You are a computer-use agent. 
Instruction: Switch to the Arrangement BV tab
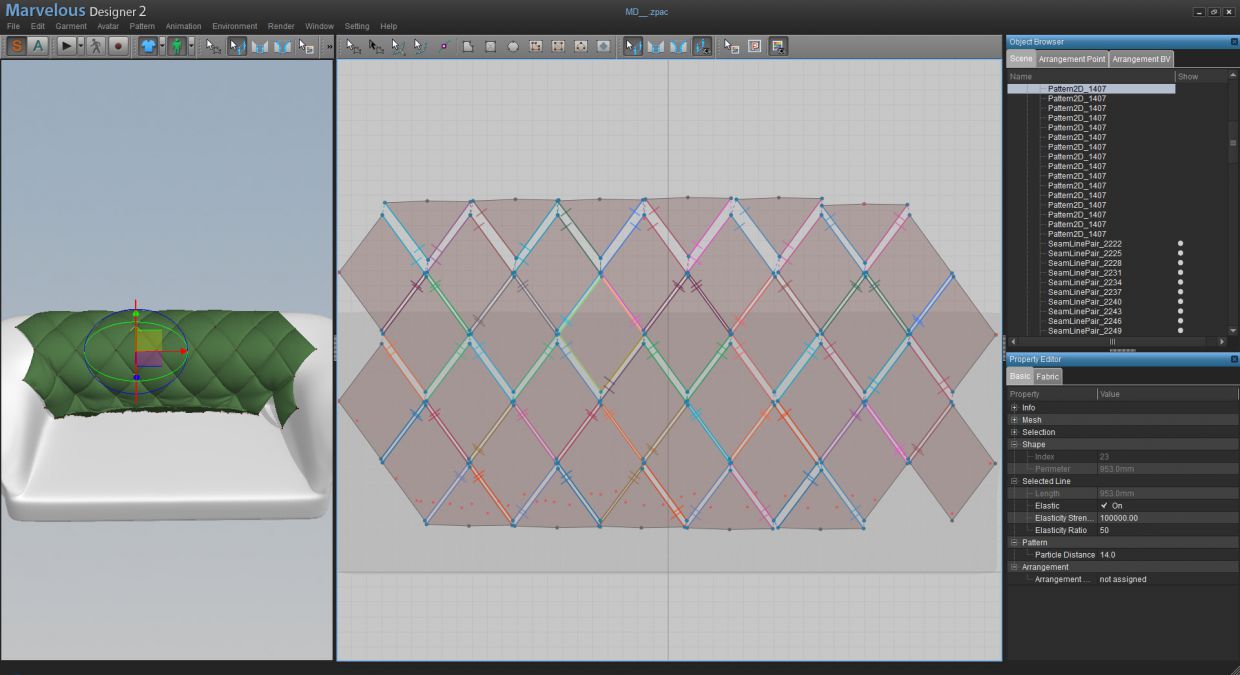(1141, 59)
